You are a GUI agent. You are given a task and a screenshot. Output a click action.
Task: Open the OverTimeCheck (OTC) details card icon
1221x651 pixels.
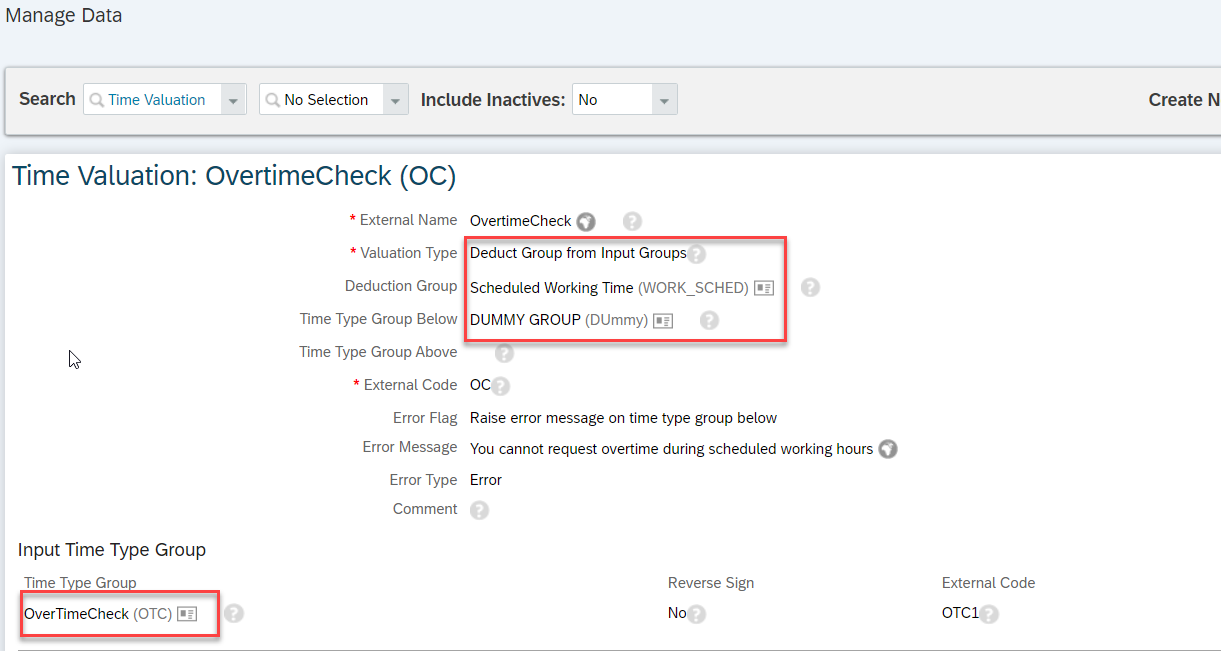(187, 614)
